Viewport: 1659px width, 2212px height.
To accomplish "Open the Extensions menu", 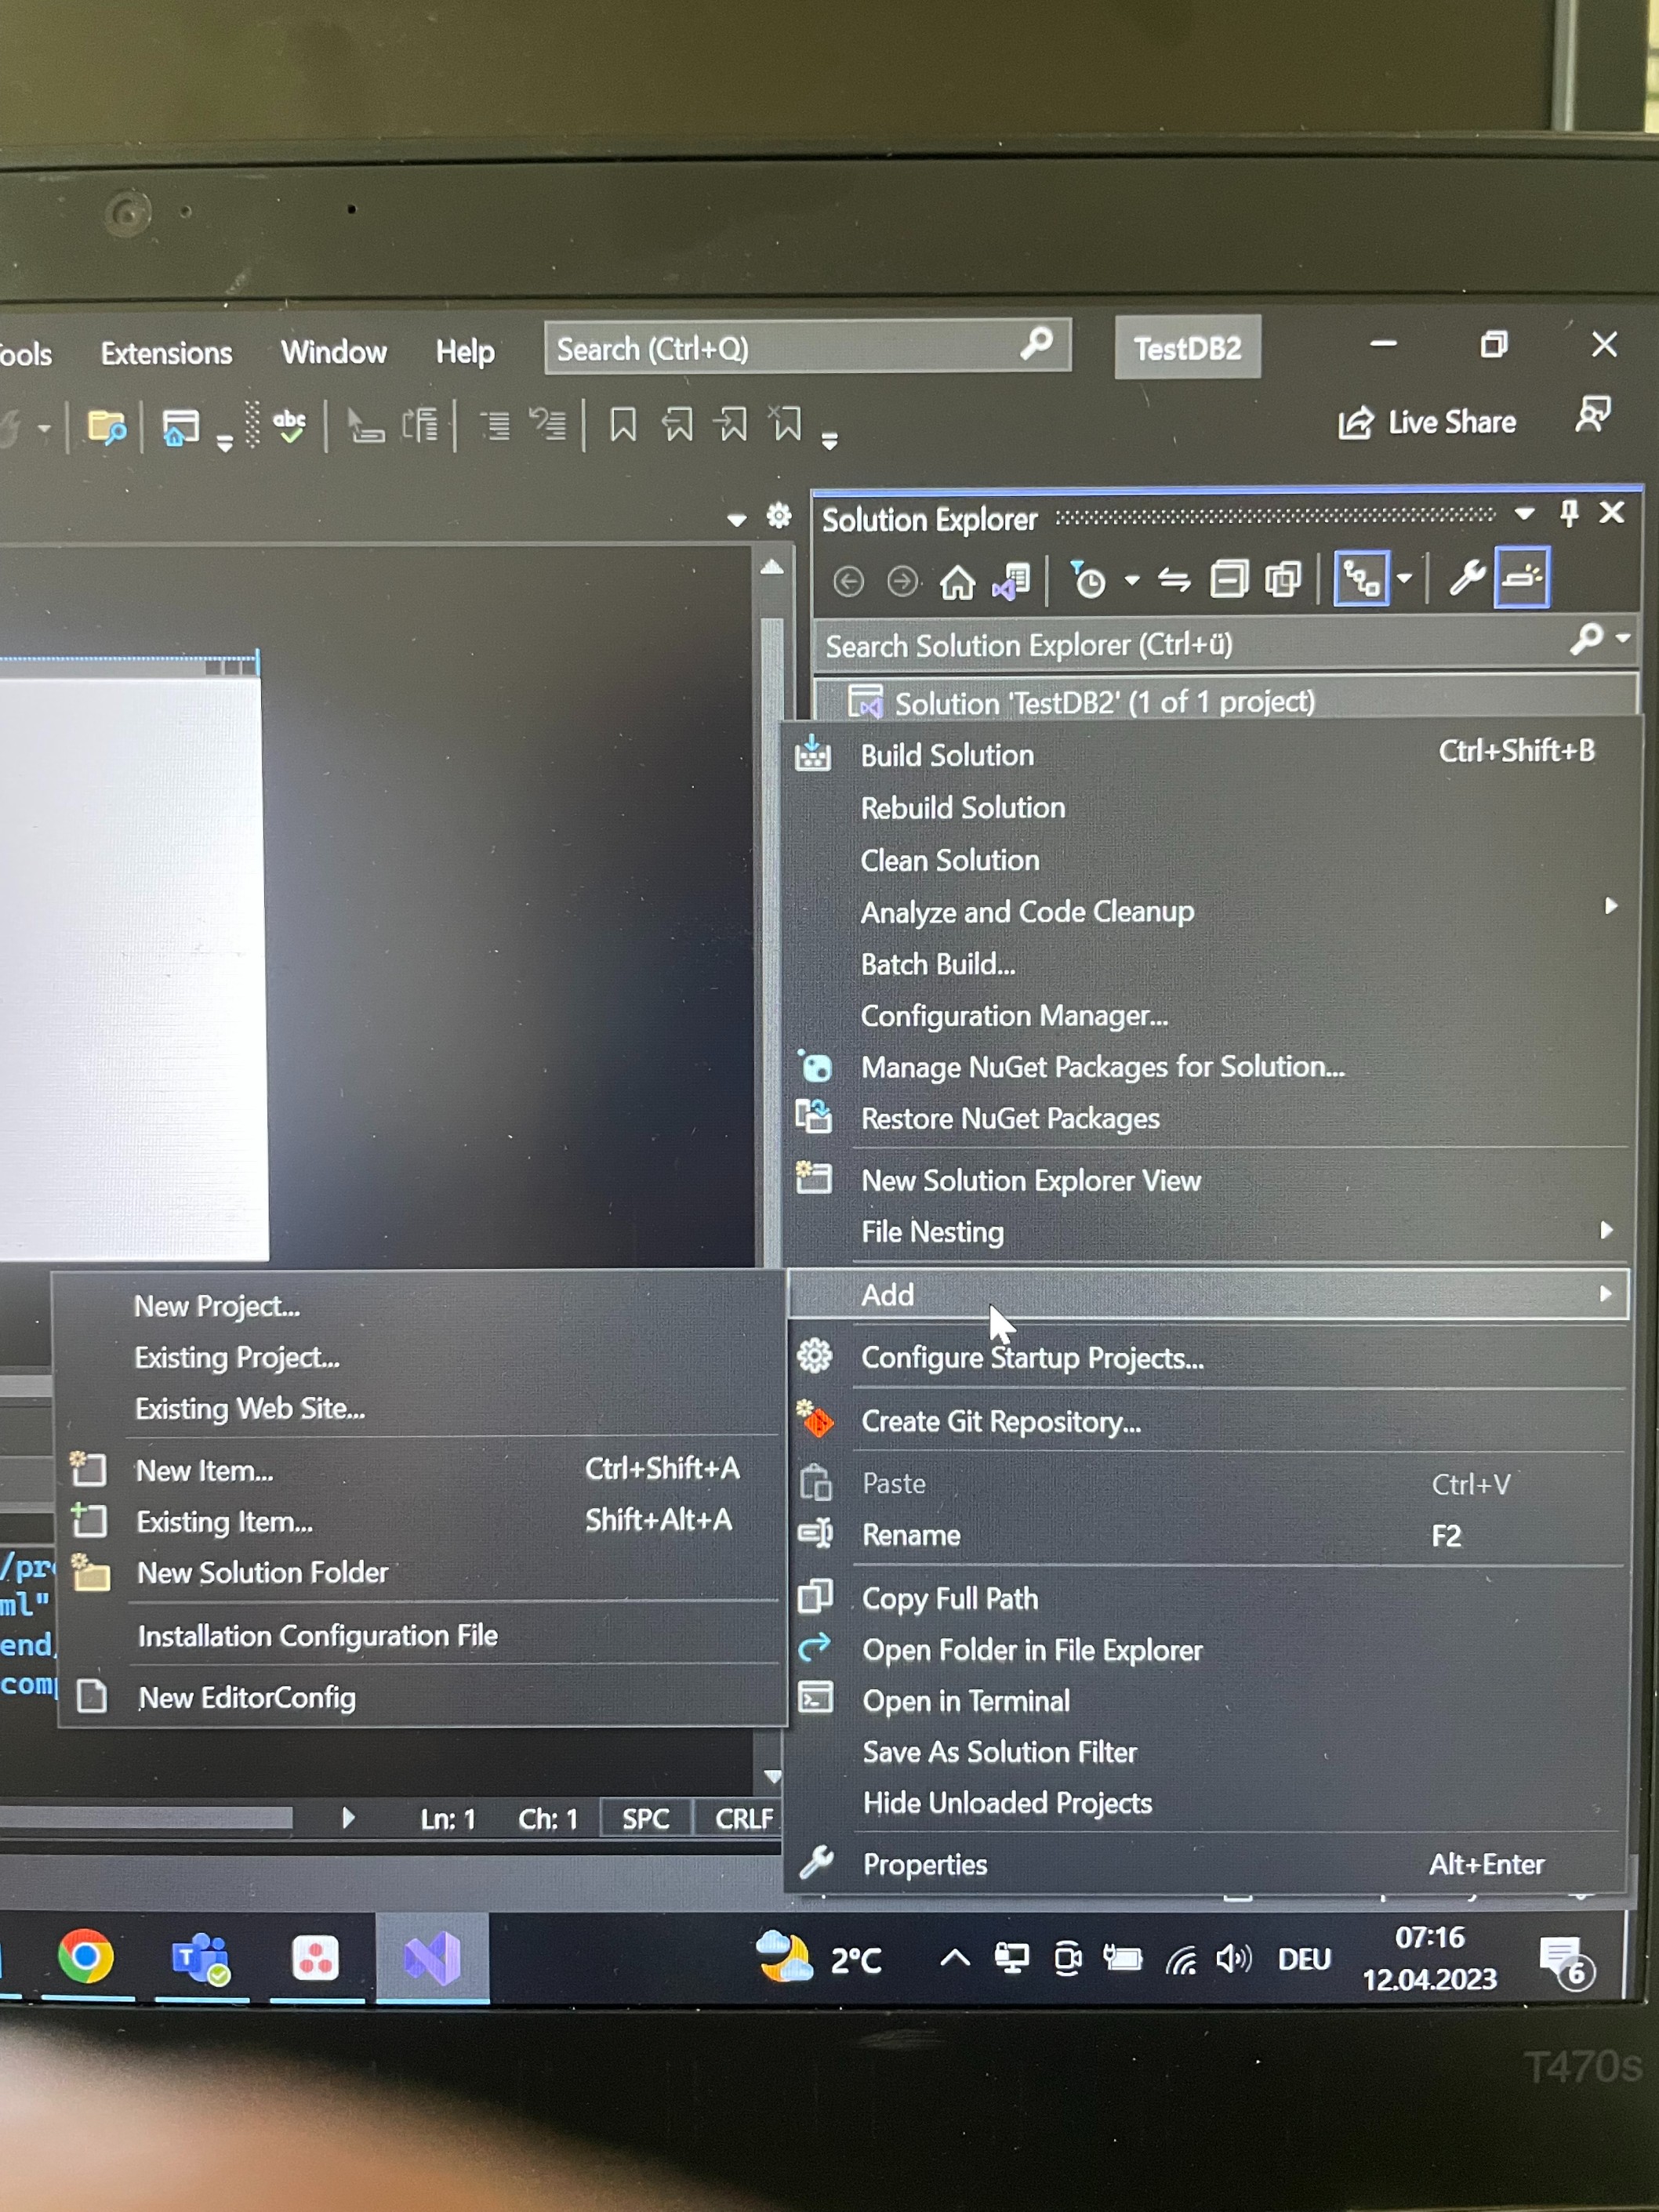I will click(x=166, y=353).
